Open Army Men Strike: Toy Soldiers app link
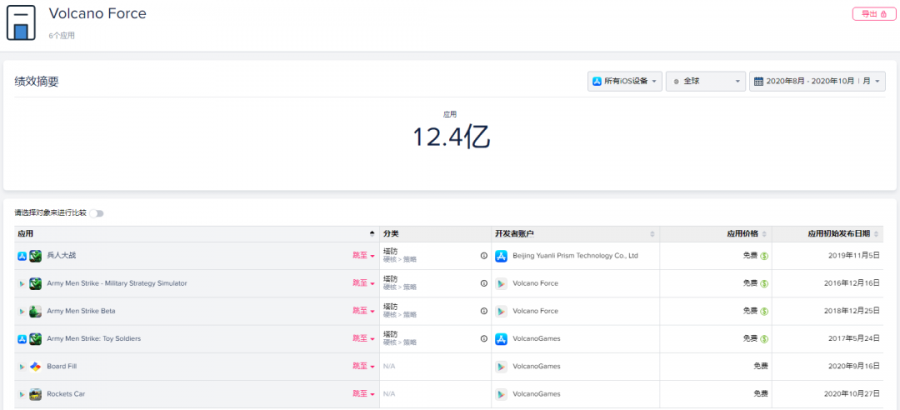The width and height of the screenshot is (900, 410). point(94,339)
